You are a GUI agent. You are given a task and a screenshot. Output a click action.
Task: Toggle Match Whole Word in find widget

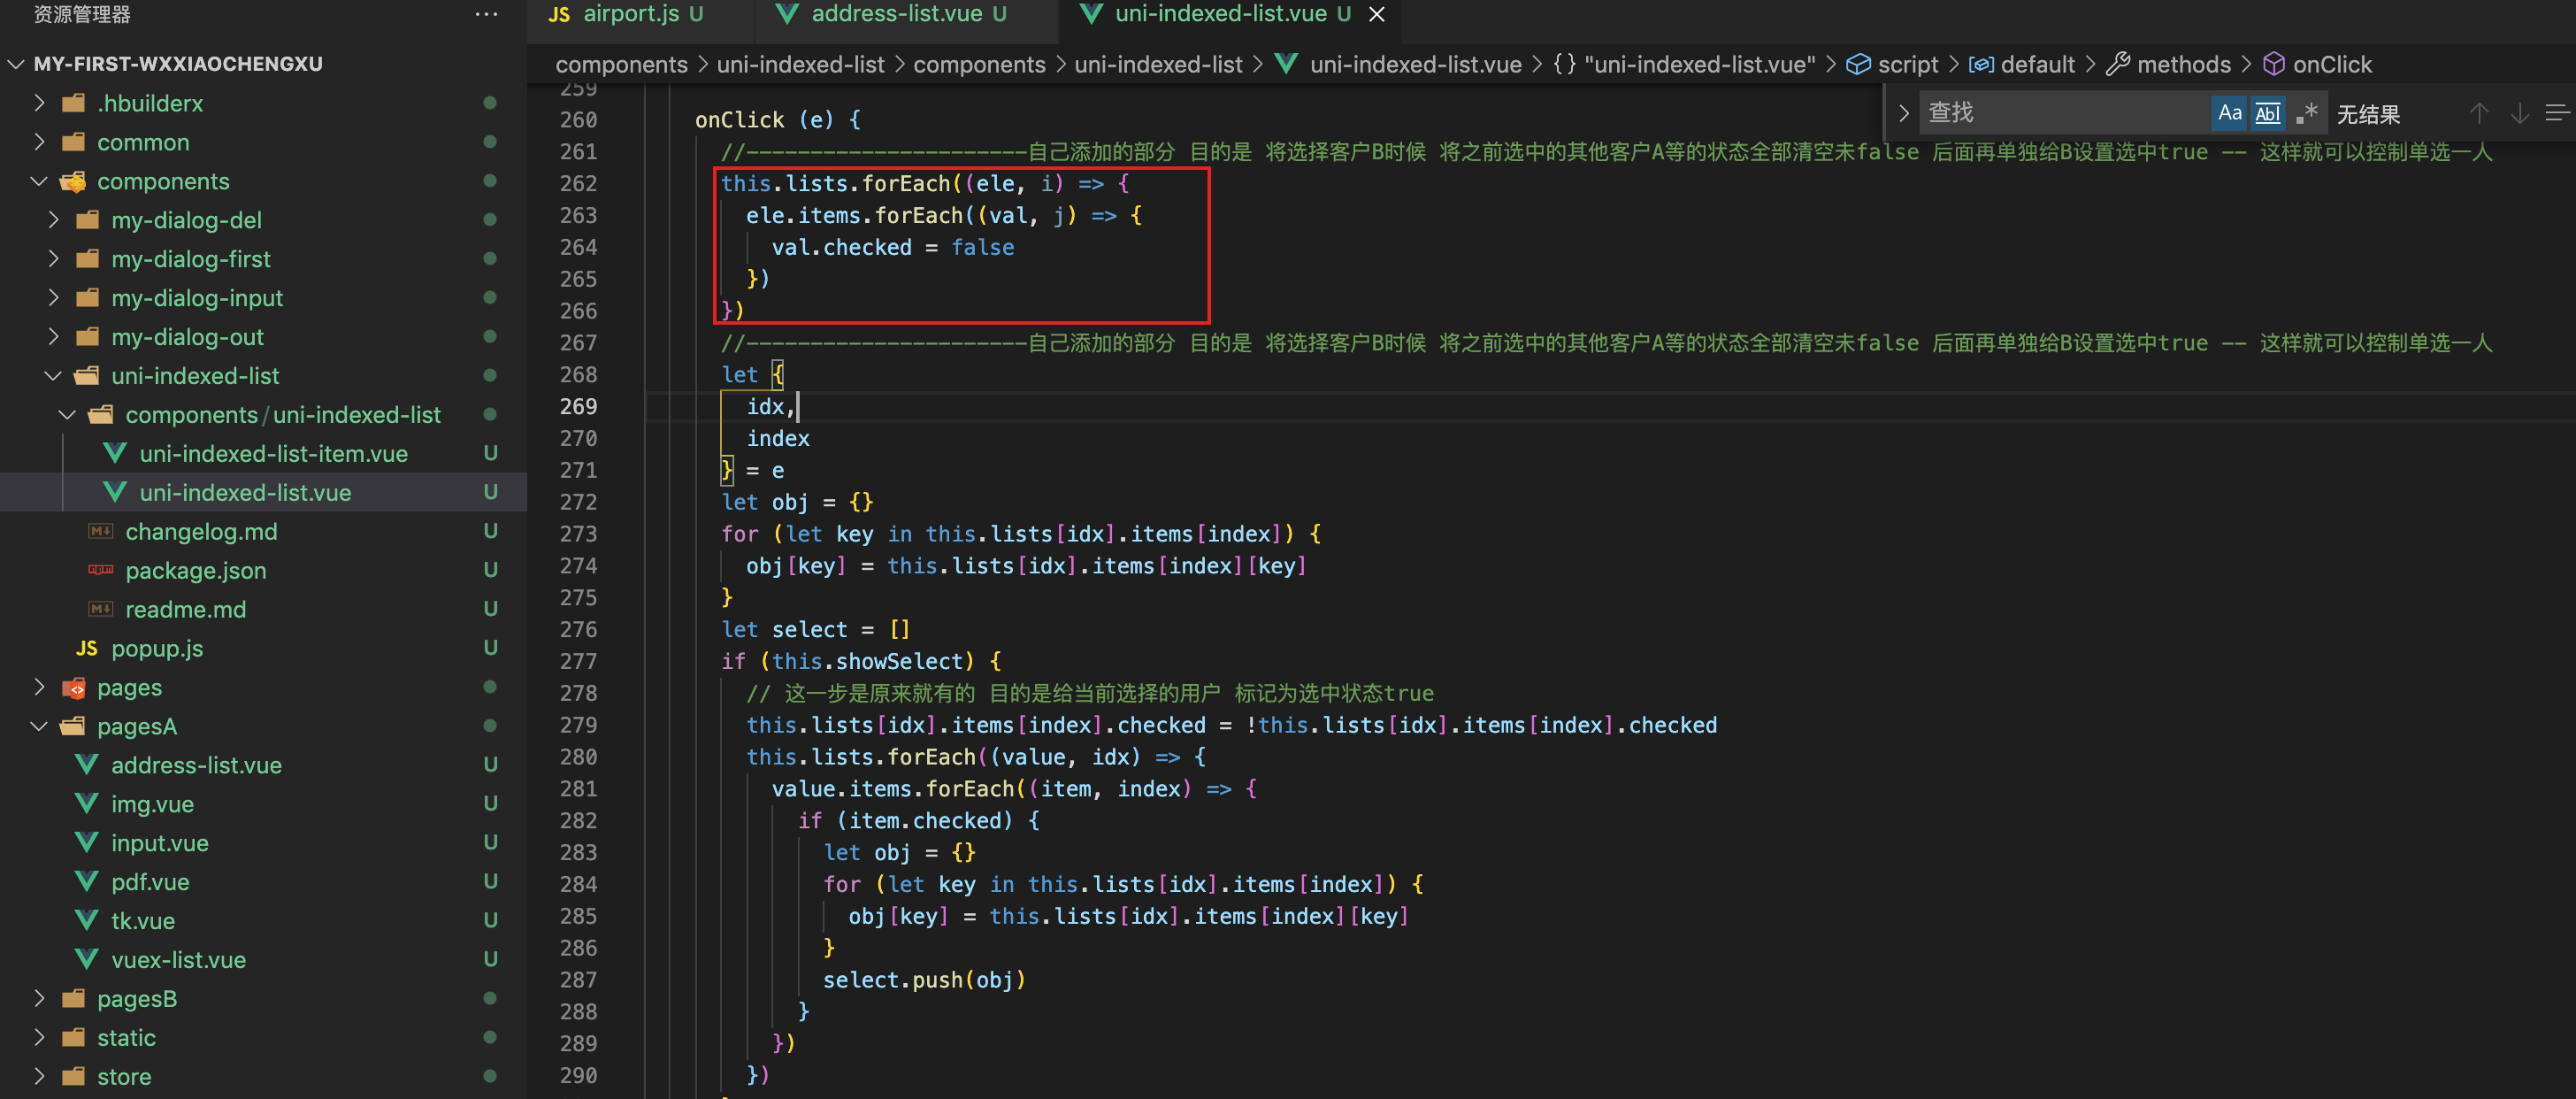point(2267,113)
